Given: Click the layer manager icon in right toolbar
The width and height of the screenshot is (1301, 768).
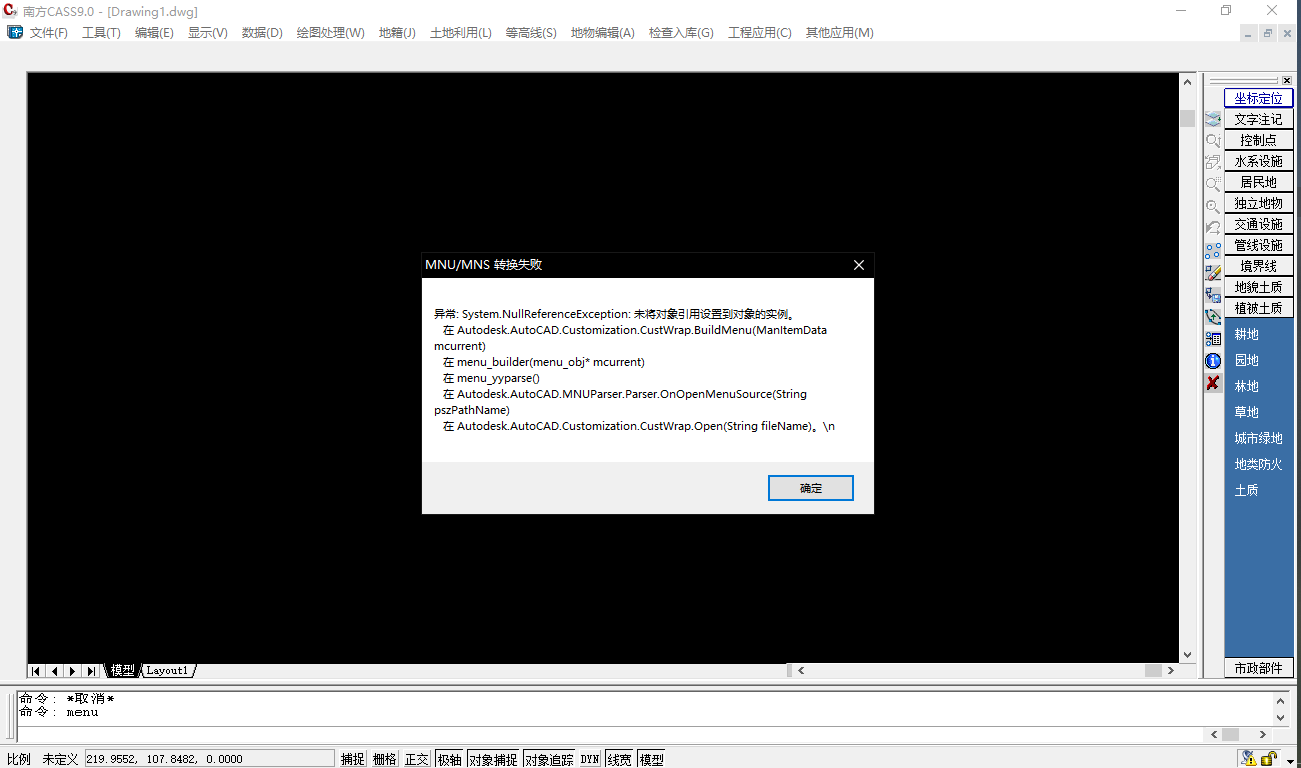Looking at the screenshot, I should (1213, 119).
